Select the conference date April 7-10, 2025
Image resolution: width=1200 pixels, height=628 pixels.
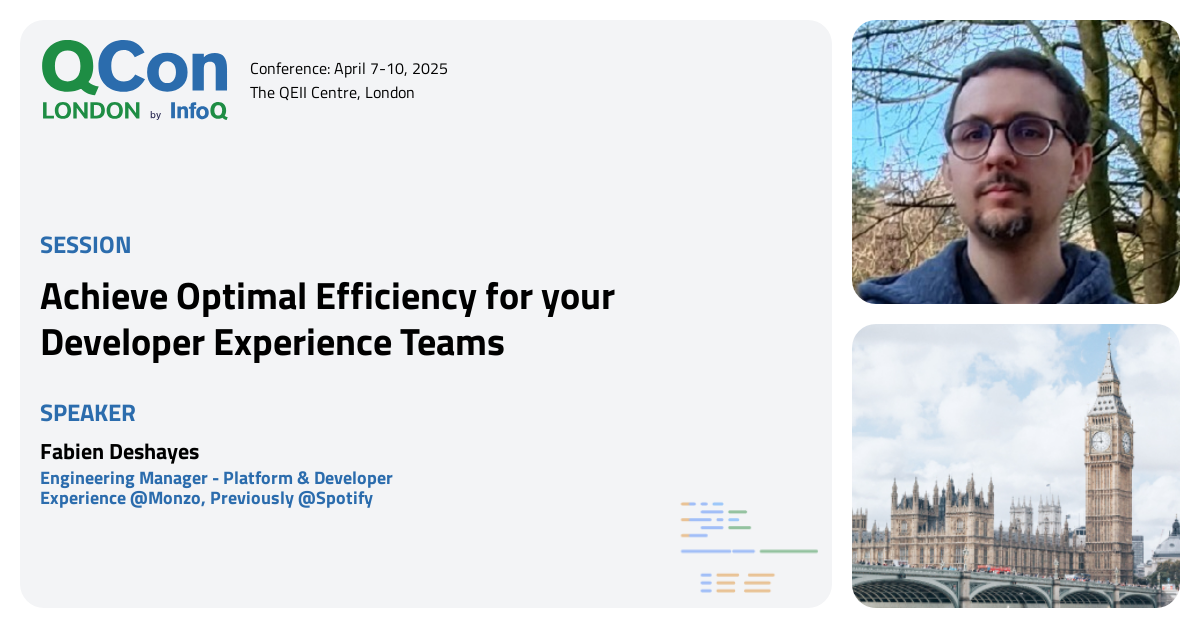(x=348, y=69)
